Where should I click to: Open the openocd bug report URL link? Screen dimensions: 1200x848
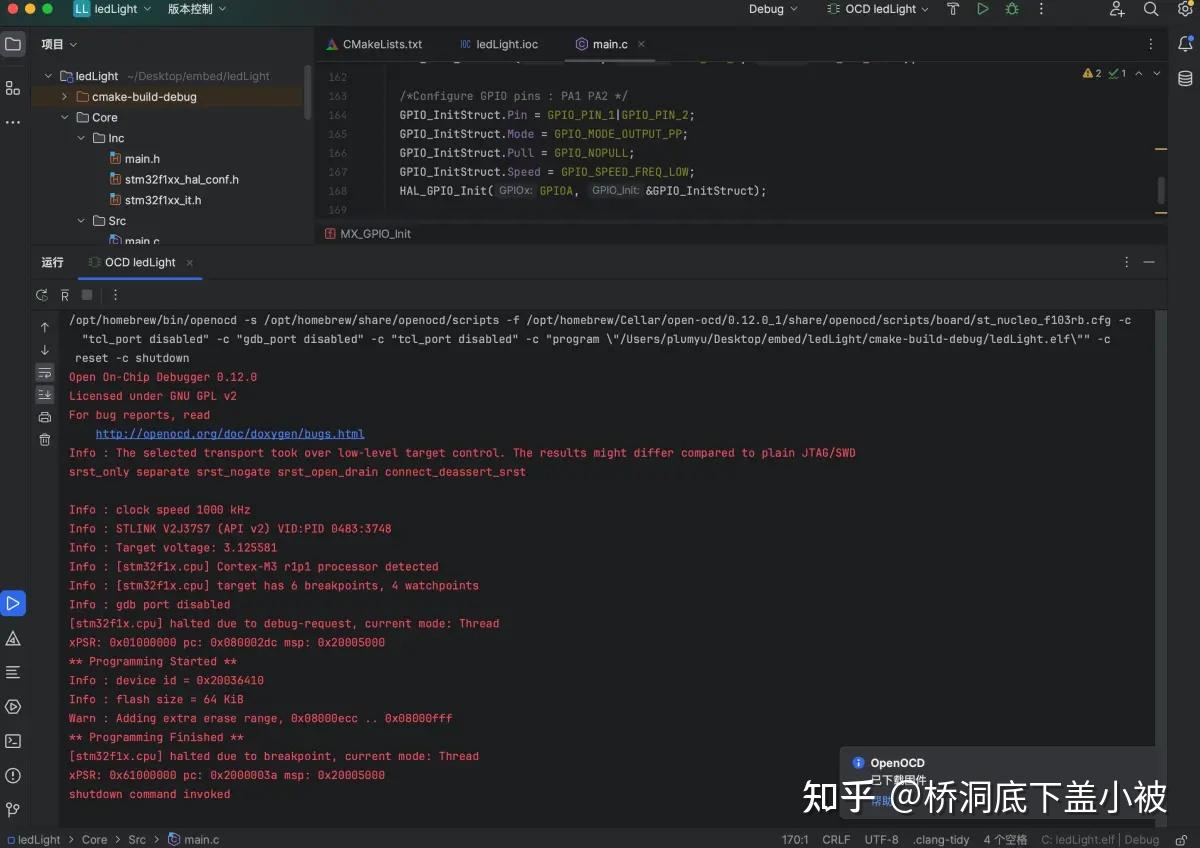click(x=229, y=433)
